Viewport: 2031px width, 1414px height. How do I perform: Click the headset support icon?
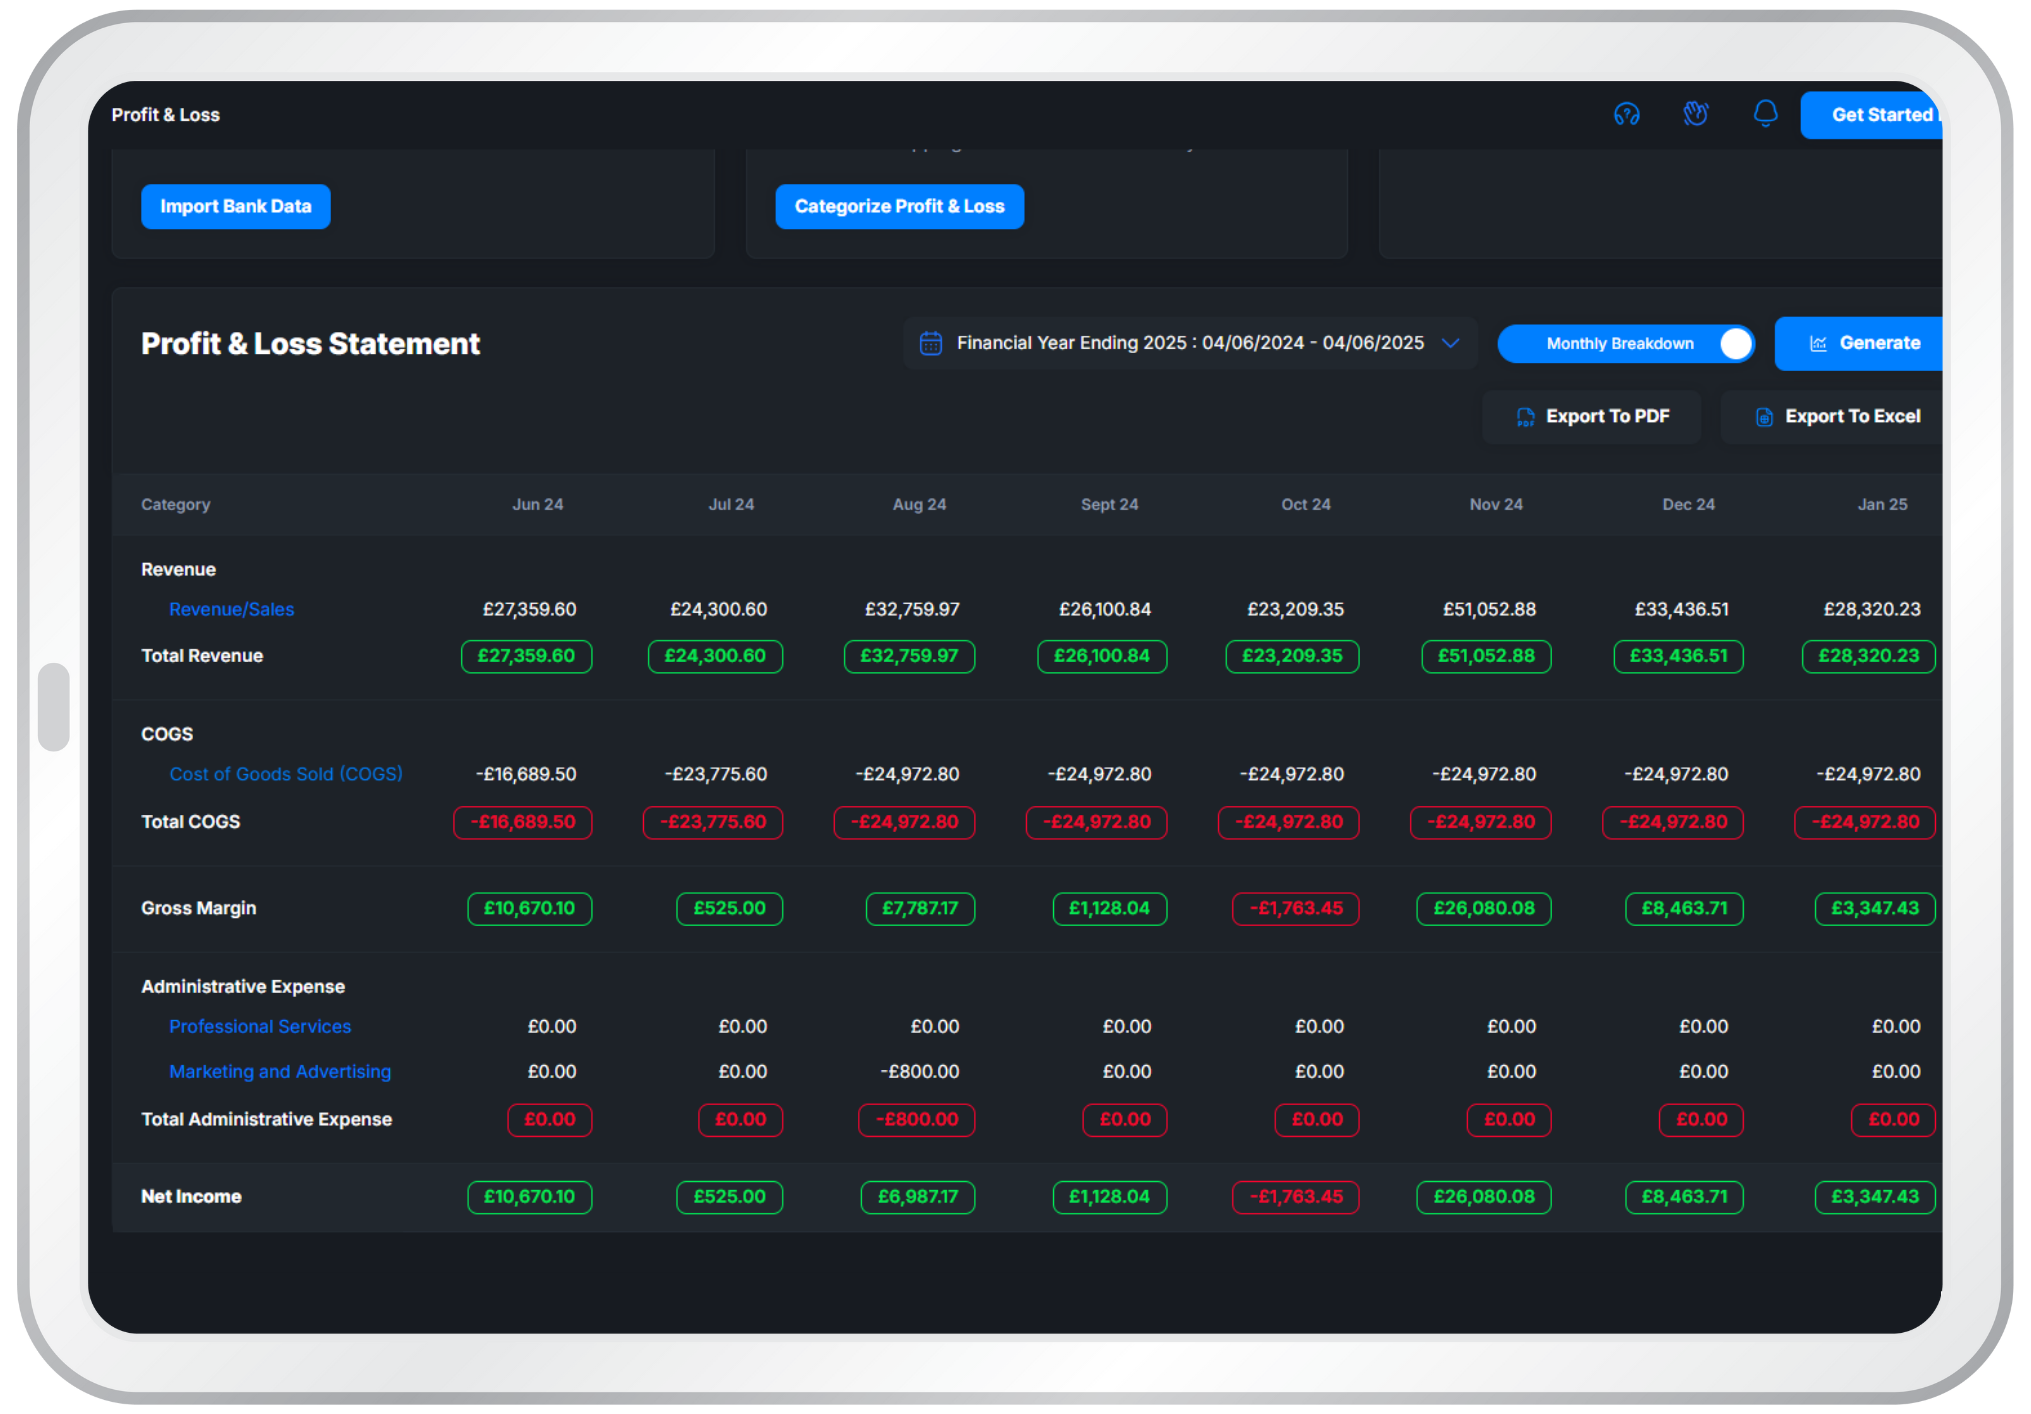1626,114
